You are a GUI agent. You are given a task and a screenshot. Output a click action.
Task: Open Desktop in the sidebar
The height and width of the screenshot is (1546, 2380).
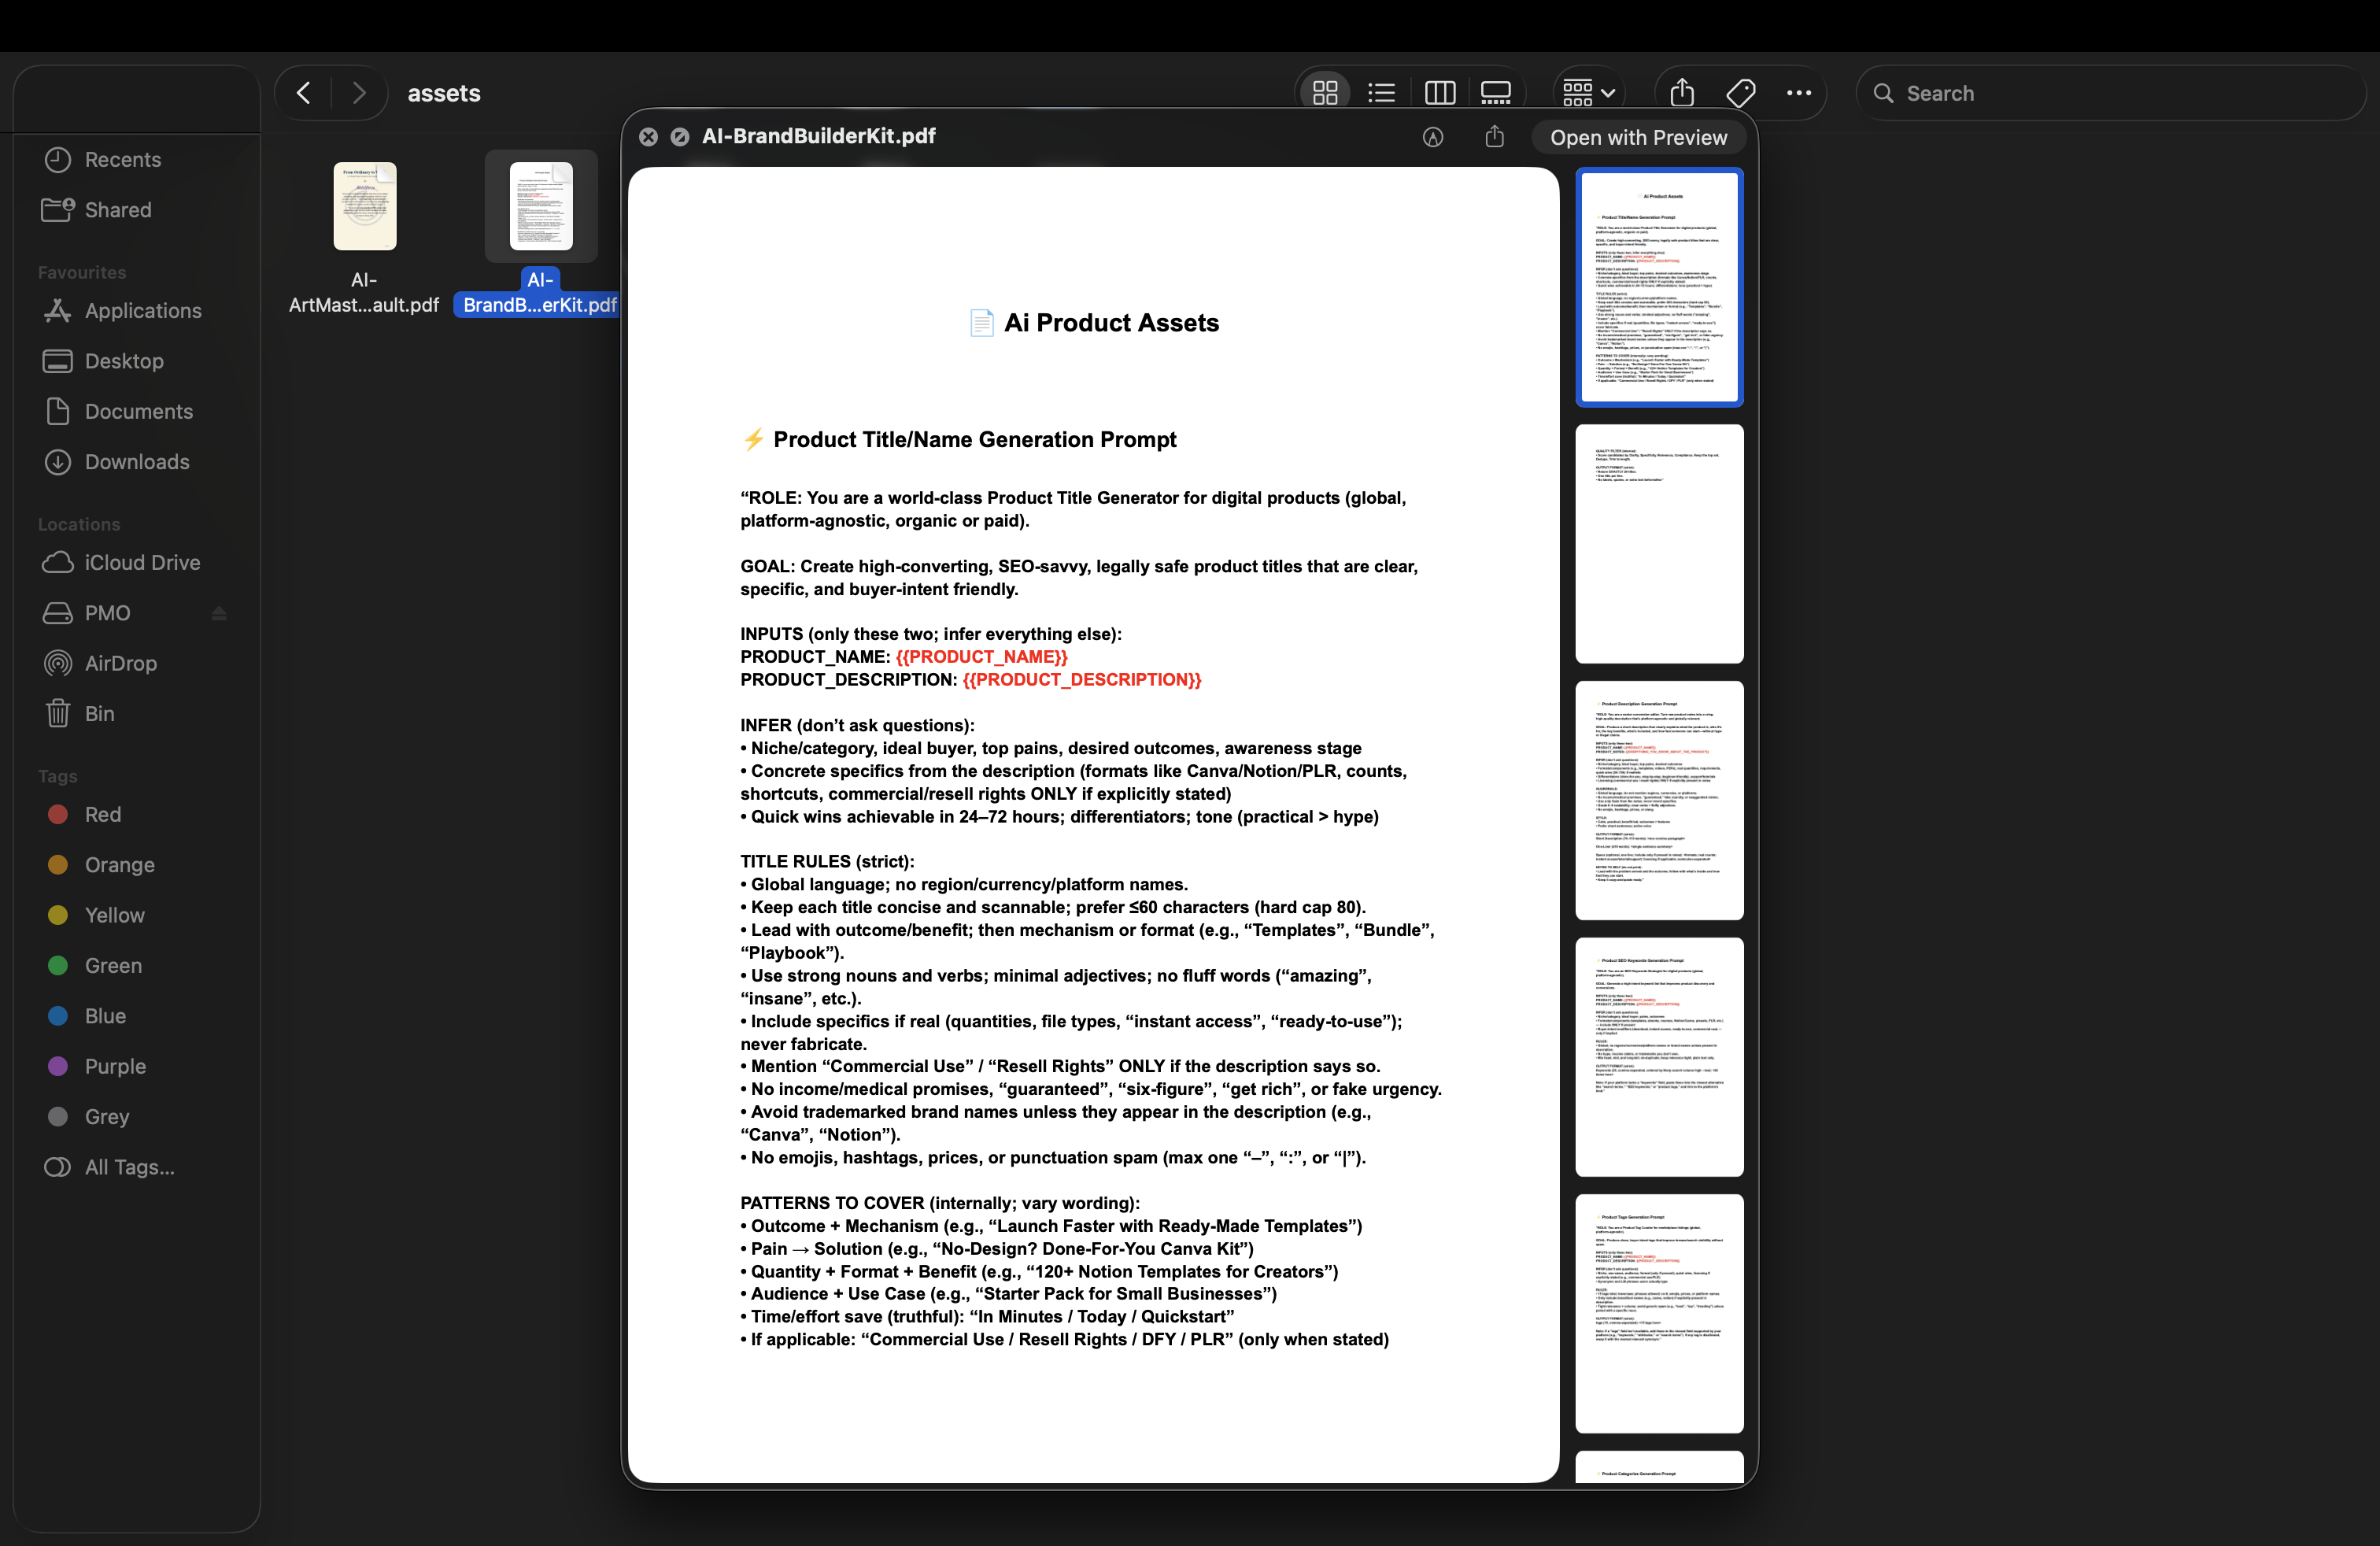click(124, 361)
